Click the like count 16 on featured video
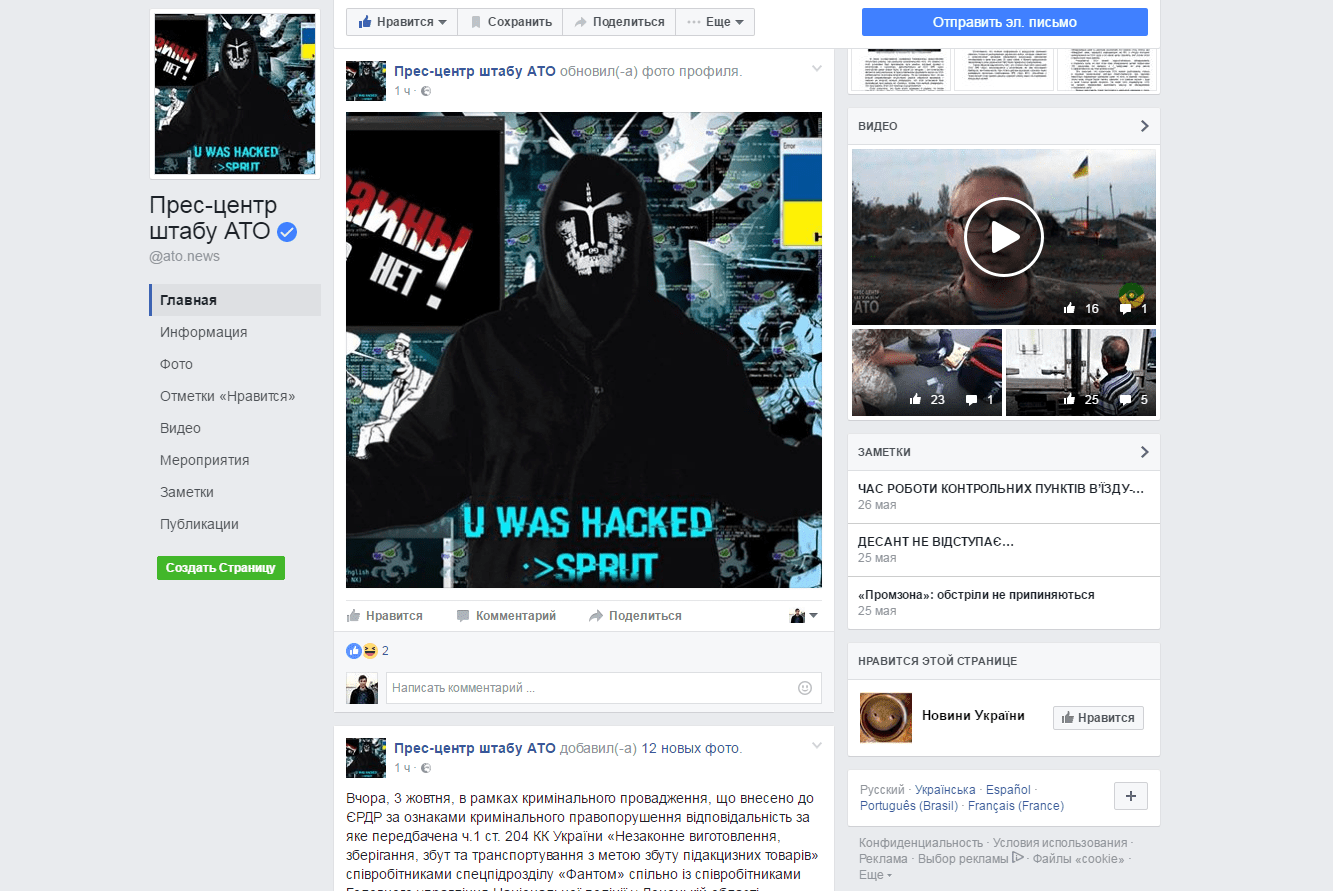 [1082, 309]
